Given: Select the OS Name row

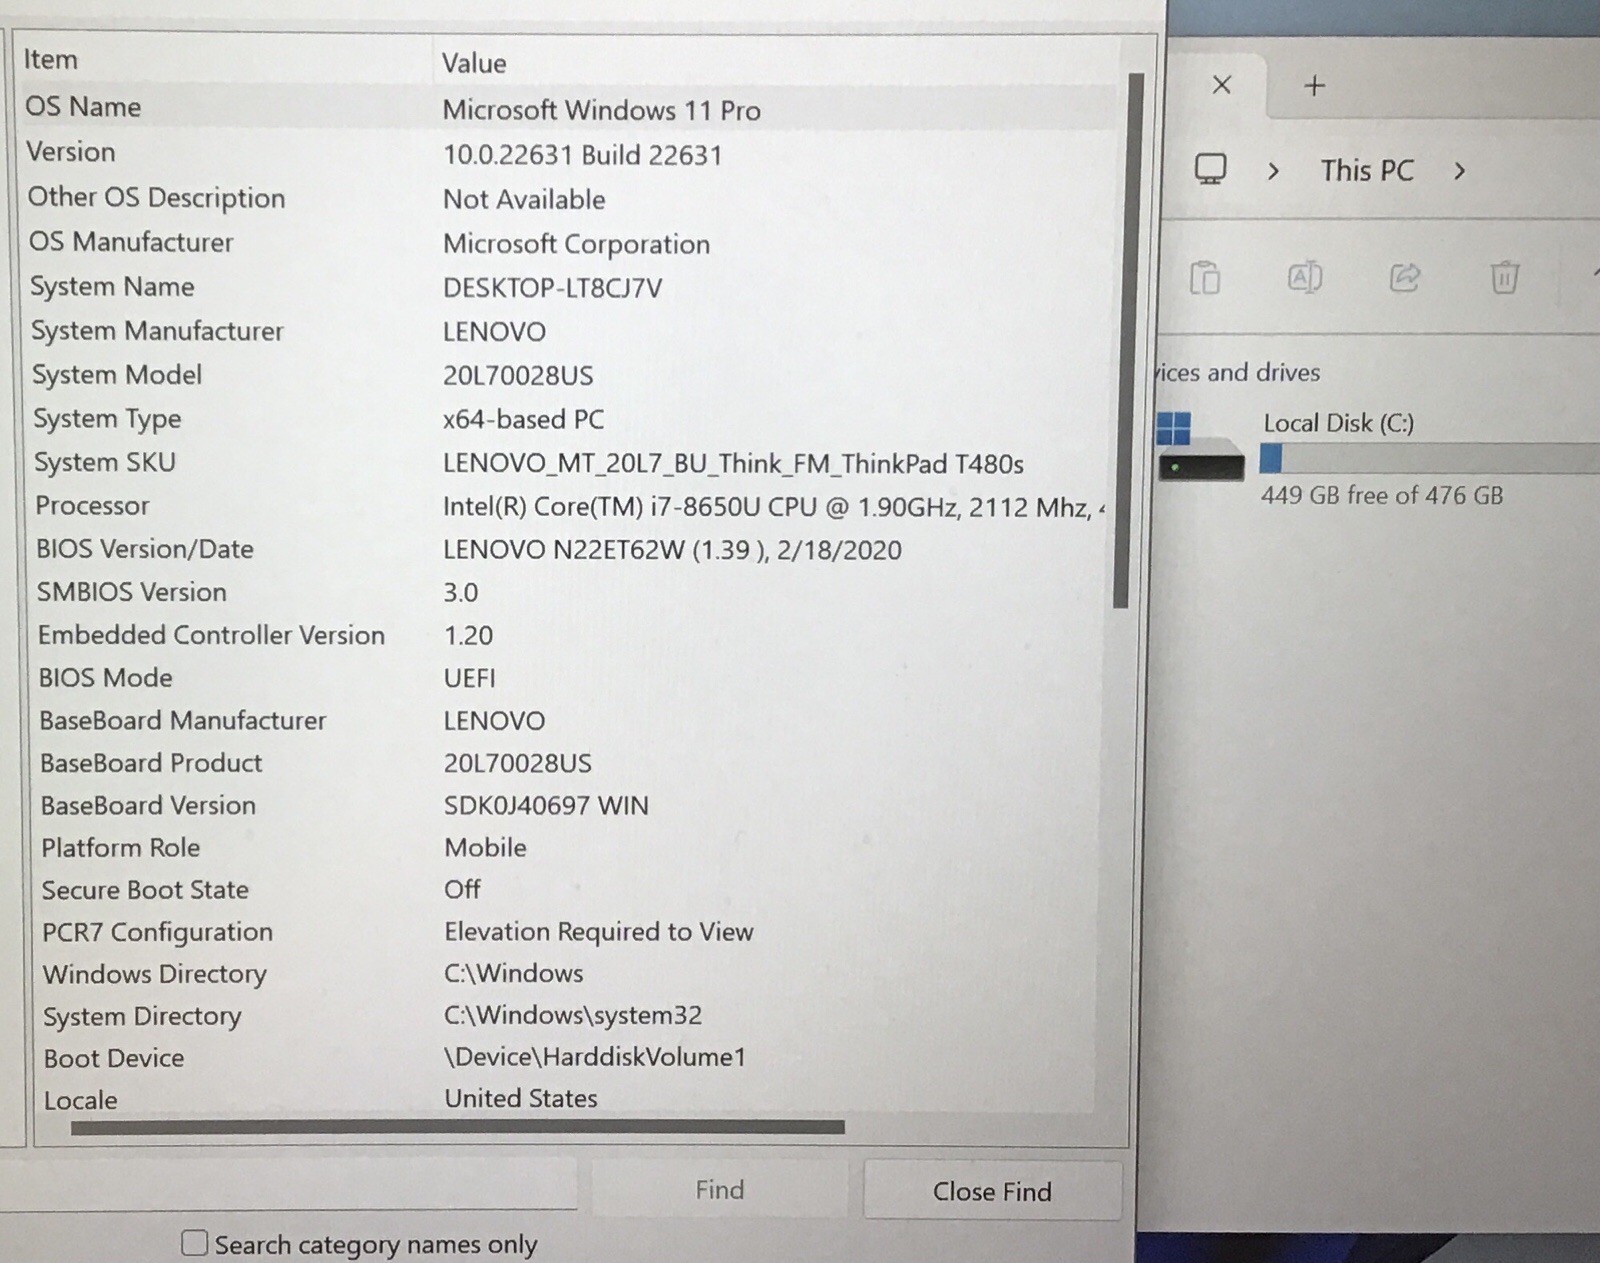Looking at the screenshot, I should (566, 108).
